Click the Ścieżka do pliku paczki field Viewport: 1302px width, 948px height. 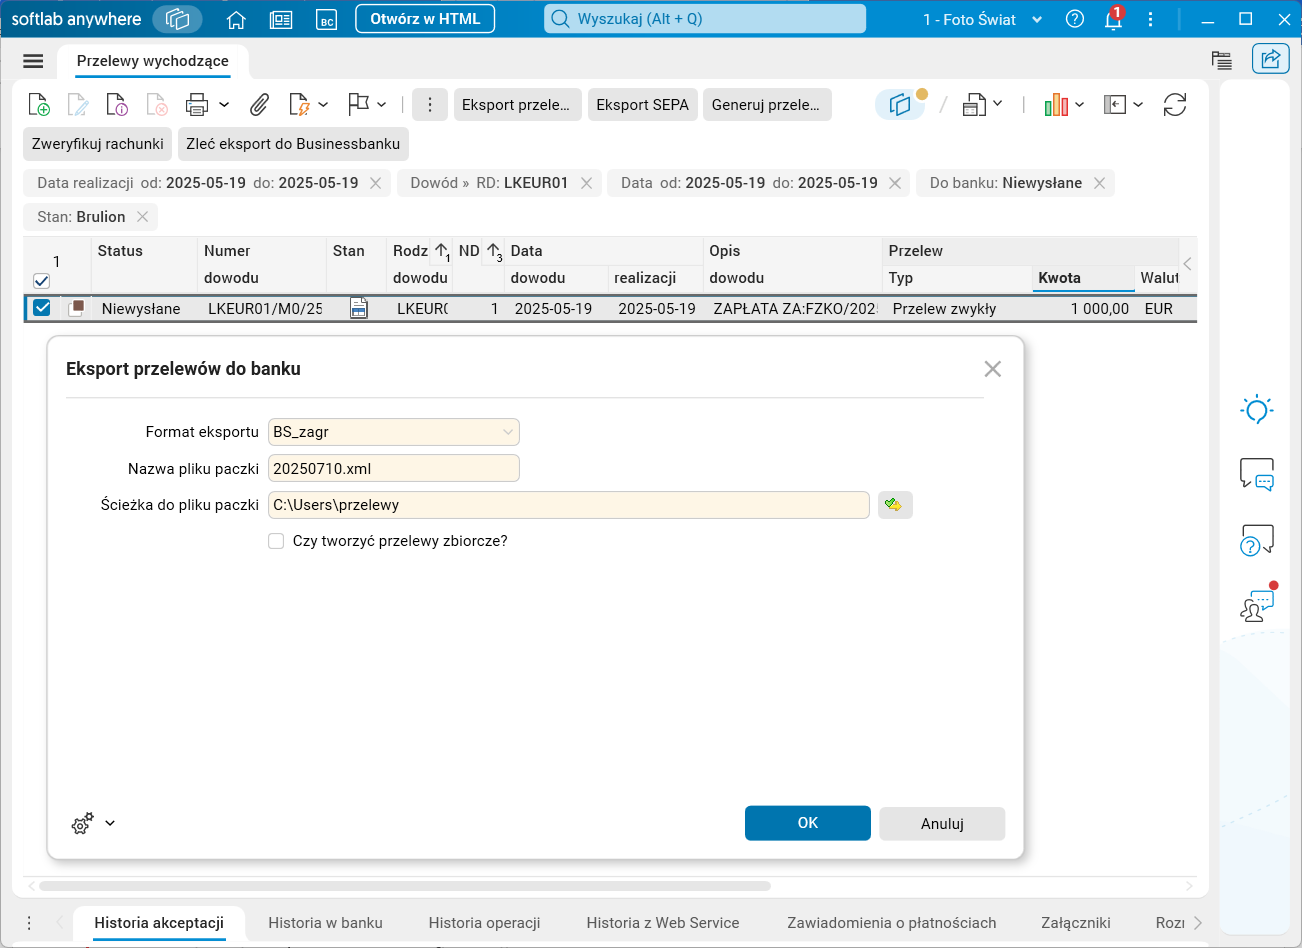point(569,505)
